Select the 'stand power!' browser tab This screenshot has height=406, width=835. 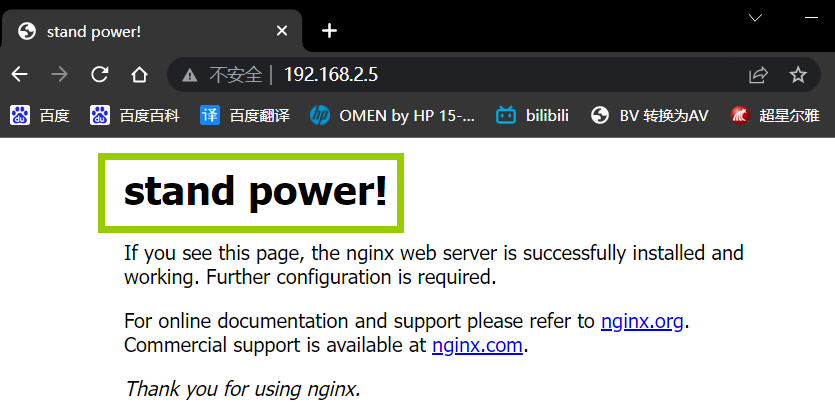(152, 31)
